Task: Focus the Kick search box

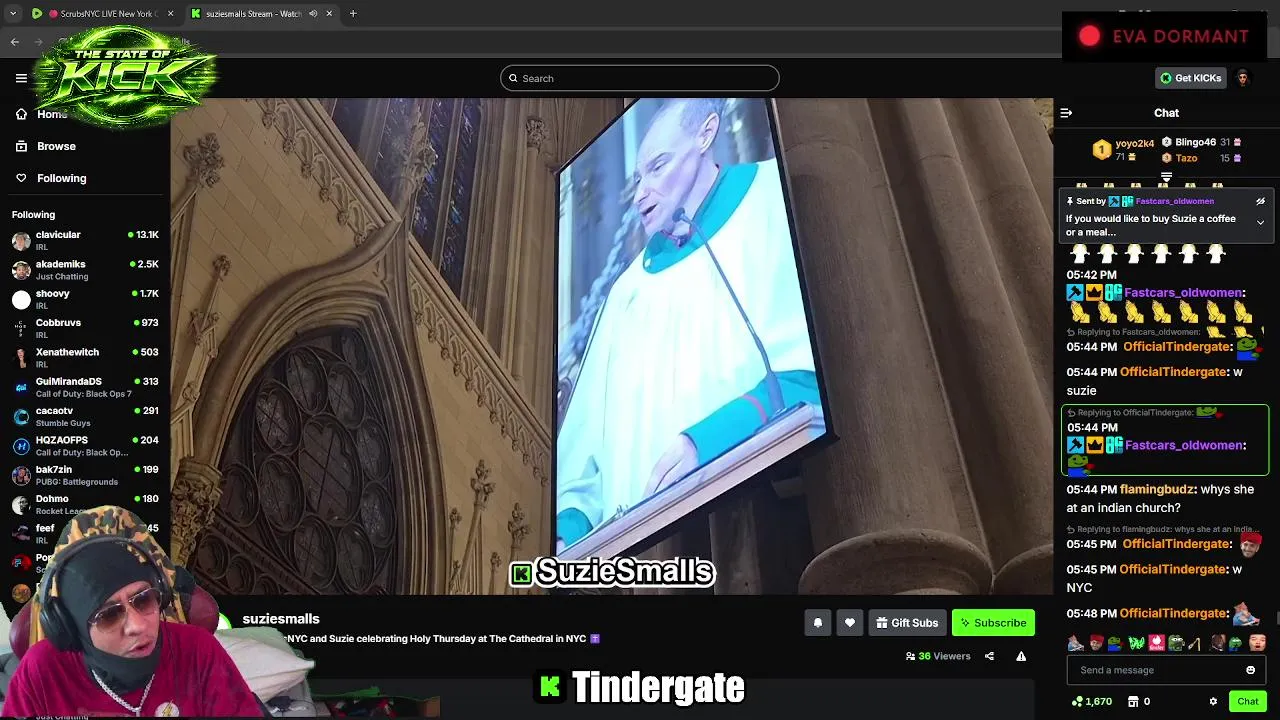Action: 640,78
